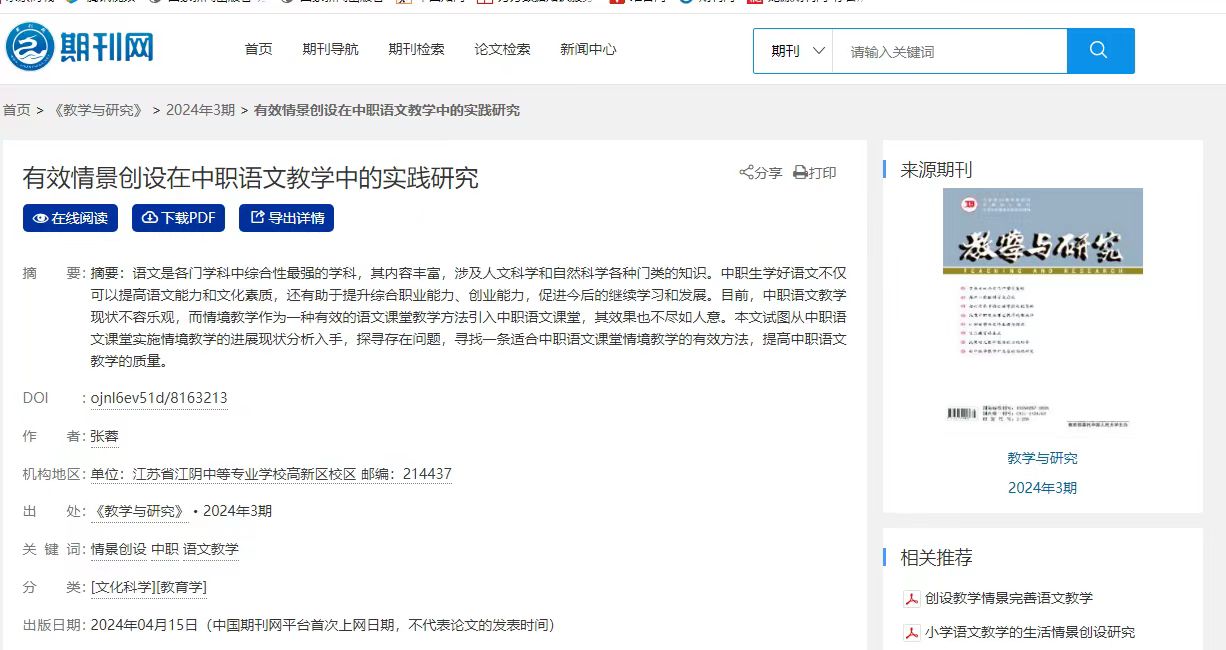The height and width of the screenshot is (650, 1226).
Task: Open PDF icon beside 小学语文教学的生活情景创设研究
Action: (911, 633)
